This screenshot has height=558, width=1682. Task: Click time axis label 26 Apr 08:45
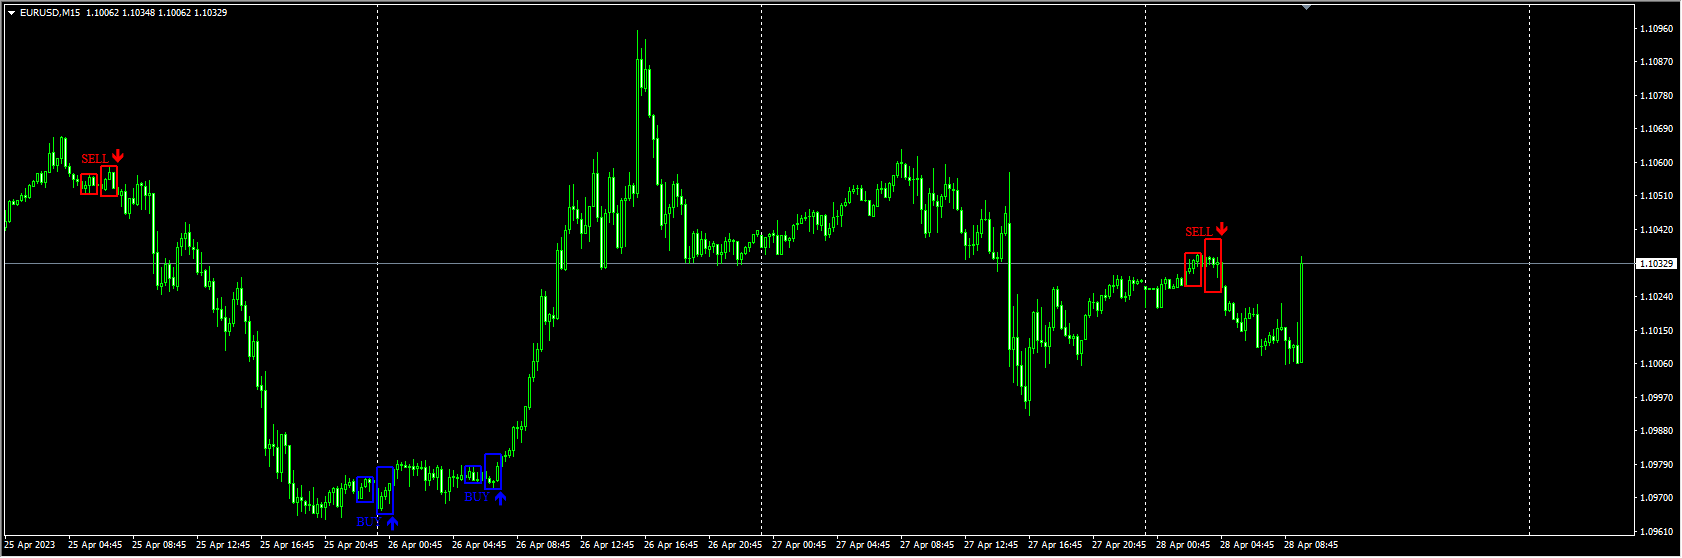(x=543, y=545)
